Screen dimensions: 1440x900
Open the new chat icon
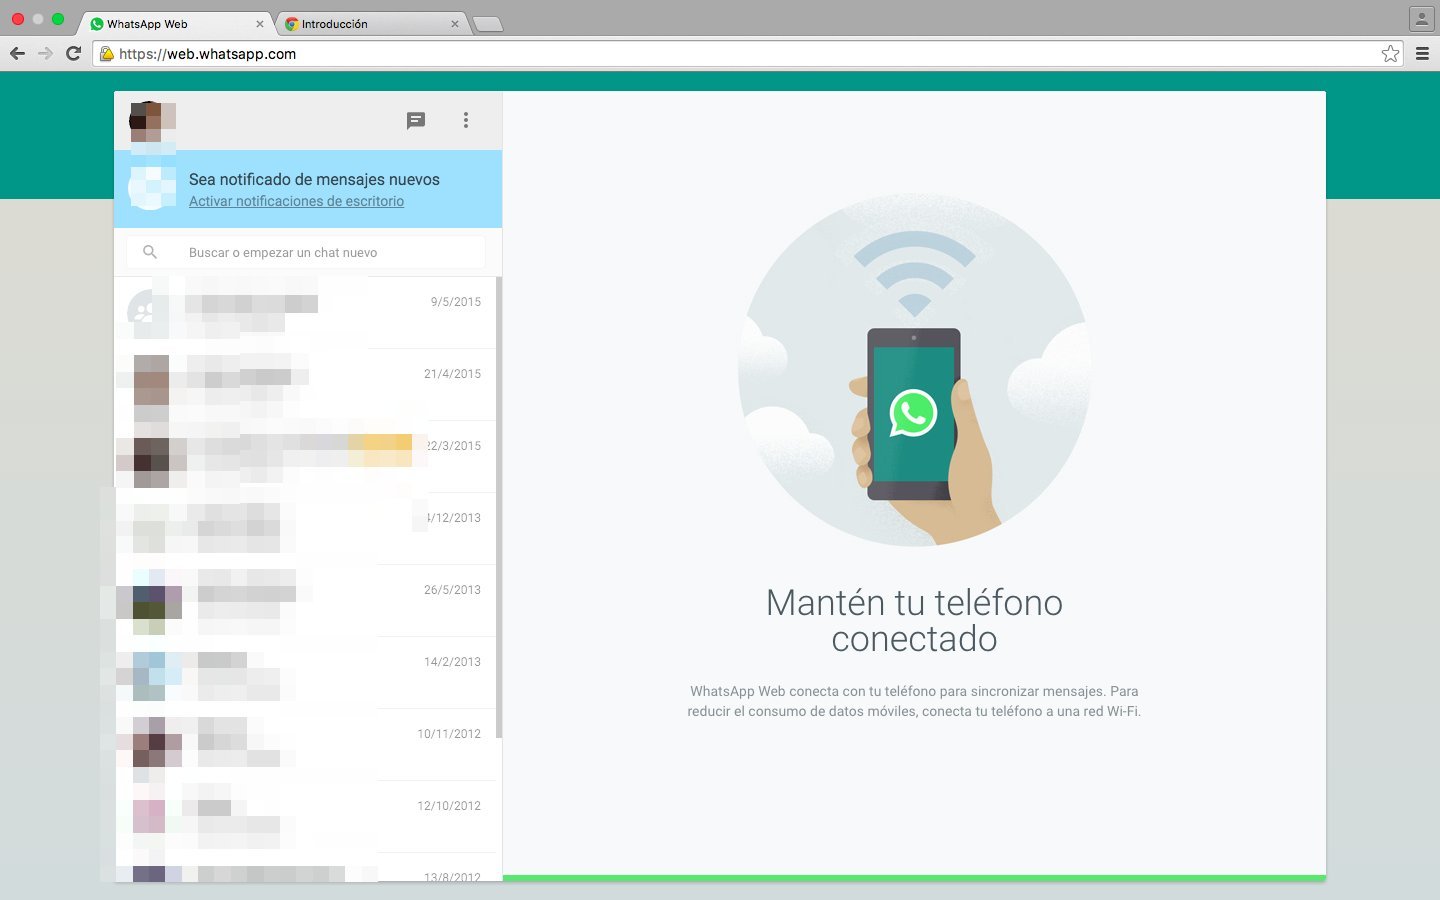coord(416,121)
